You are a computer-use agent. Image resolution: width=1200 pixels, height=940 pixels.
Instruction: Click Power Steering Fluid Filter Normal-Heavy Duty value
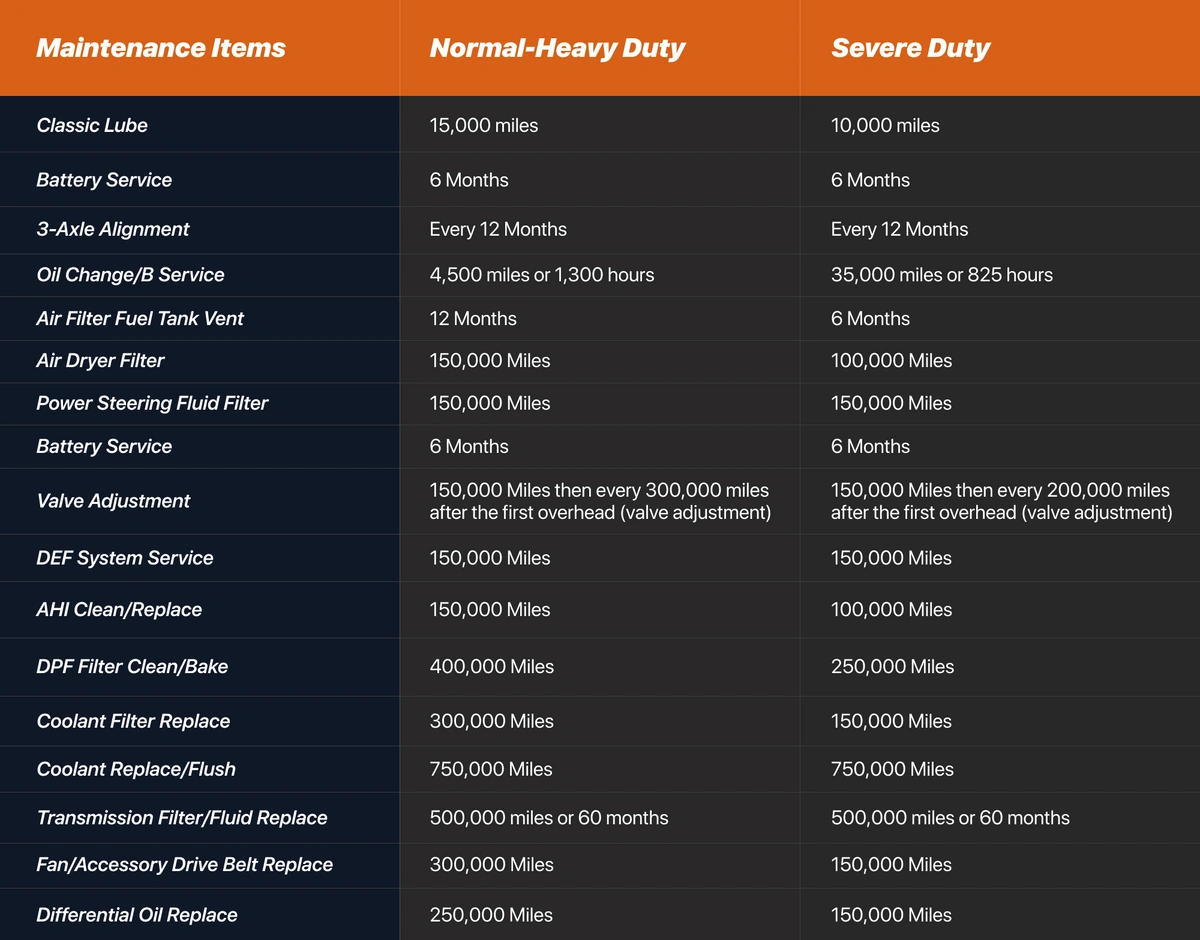(x=490, y=403)
